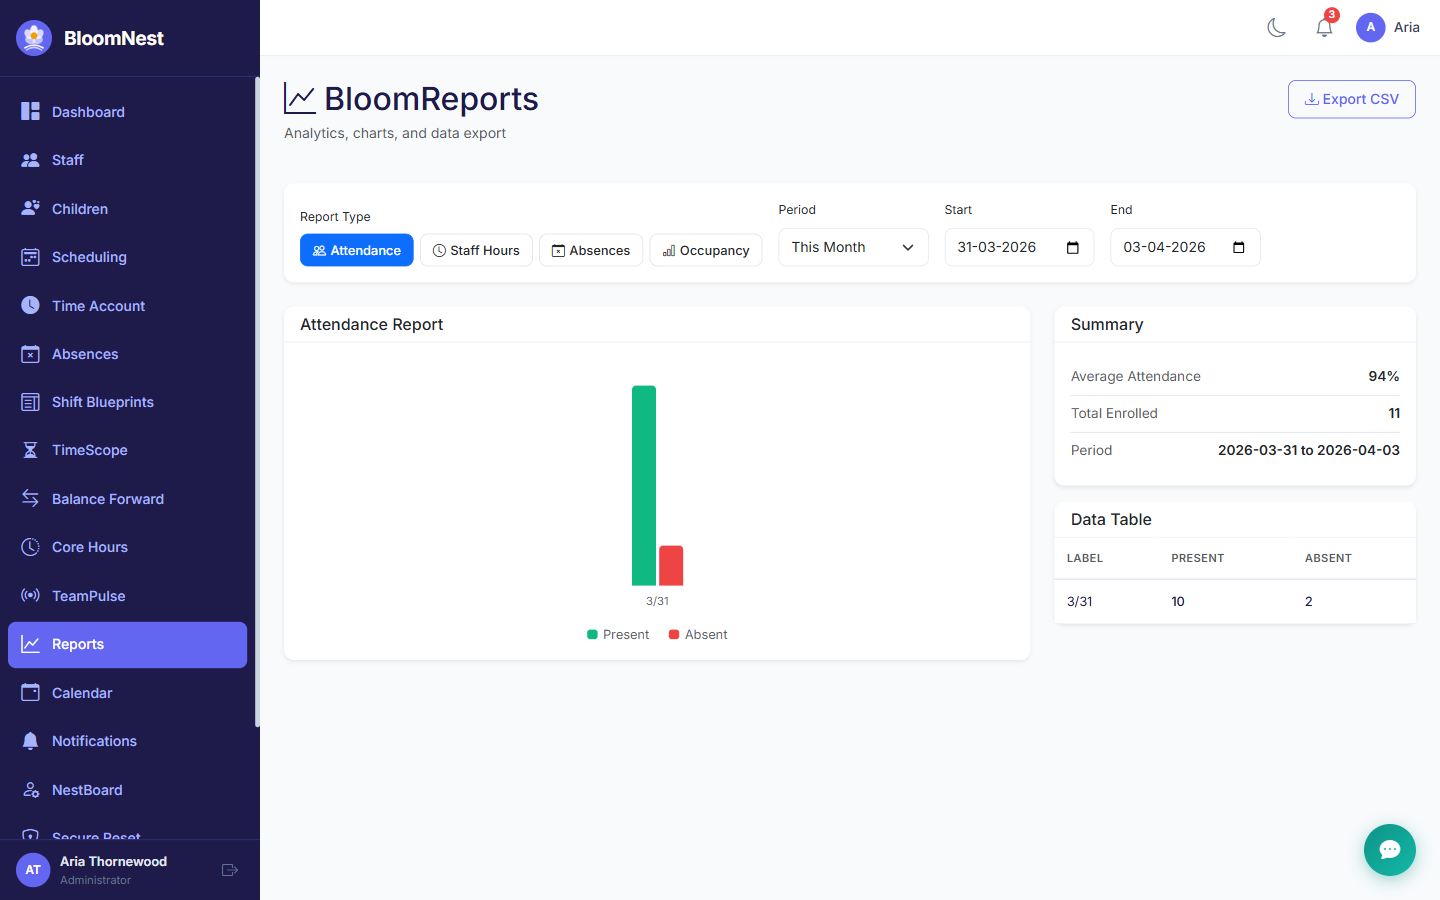Viewport: 1440px width, 900px height.
Task: Switch on the Staff Hours report type
Action: 476,250
